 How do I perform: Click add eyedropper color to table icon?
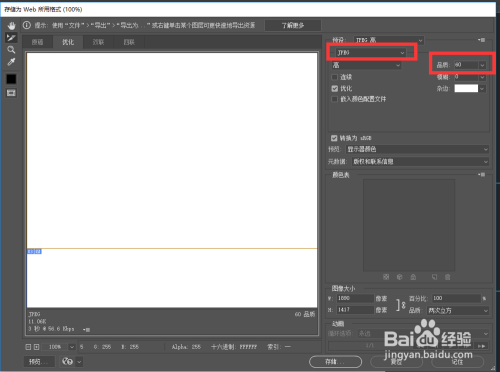[x=434, y=277]
